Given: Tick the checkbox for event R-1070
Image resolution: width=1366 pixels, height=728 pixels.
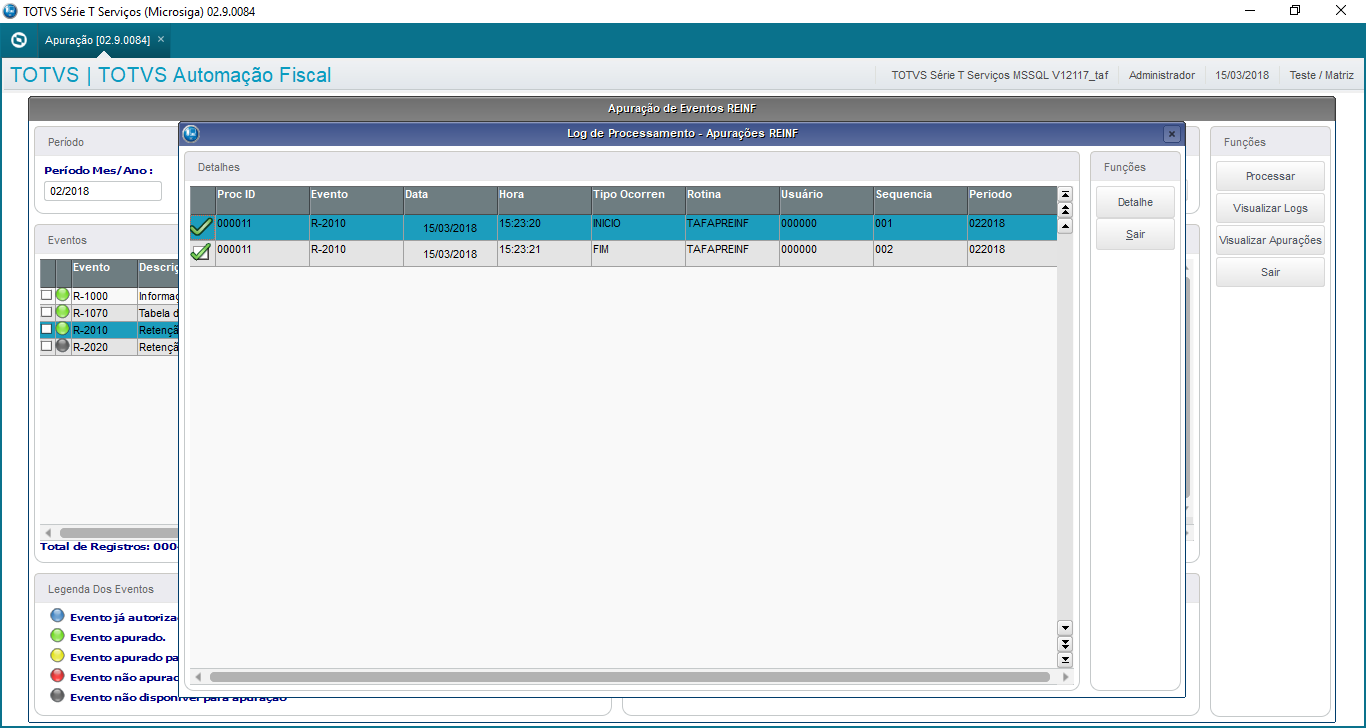Looking at the screenshot, I should [x=46, y=312].
